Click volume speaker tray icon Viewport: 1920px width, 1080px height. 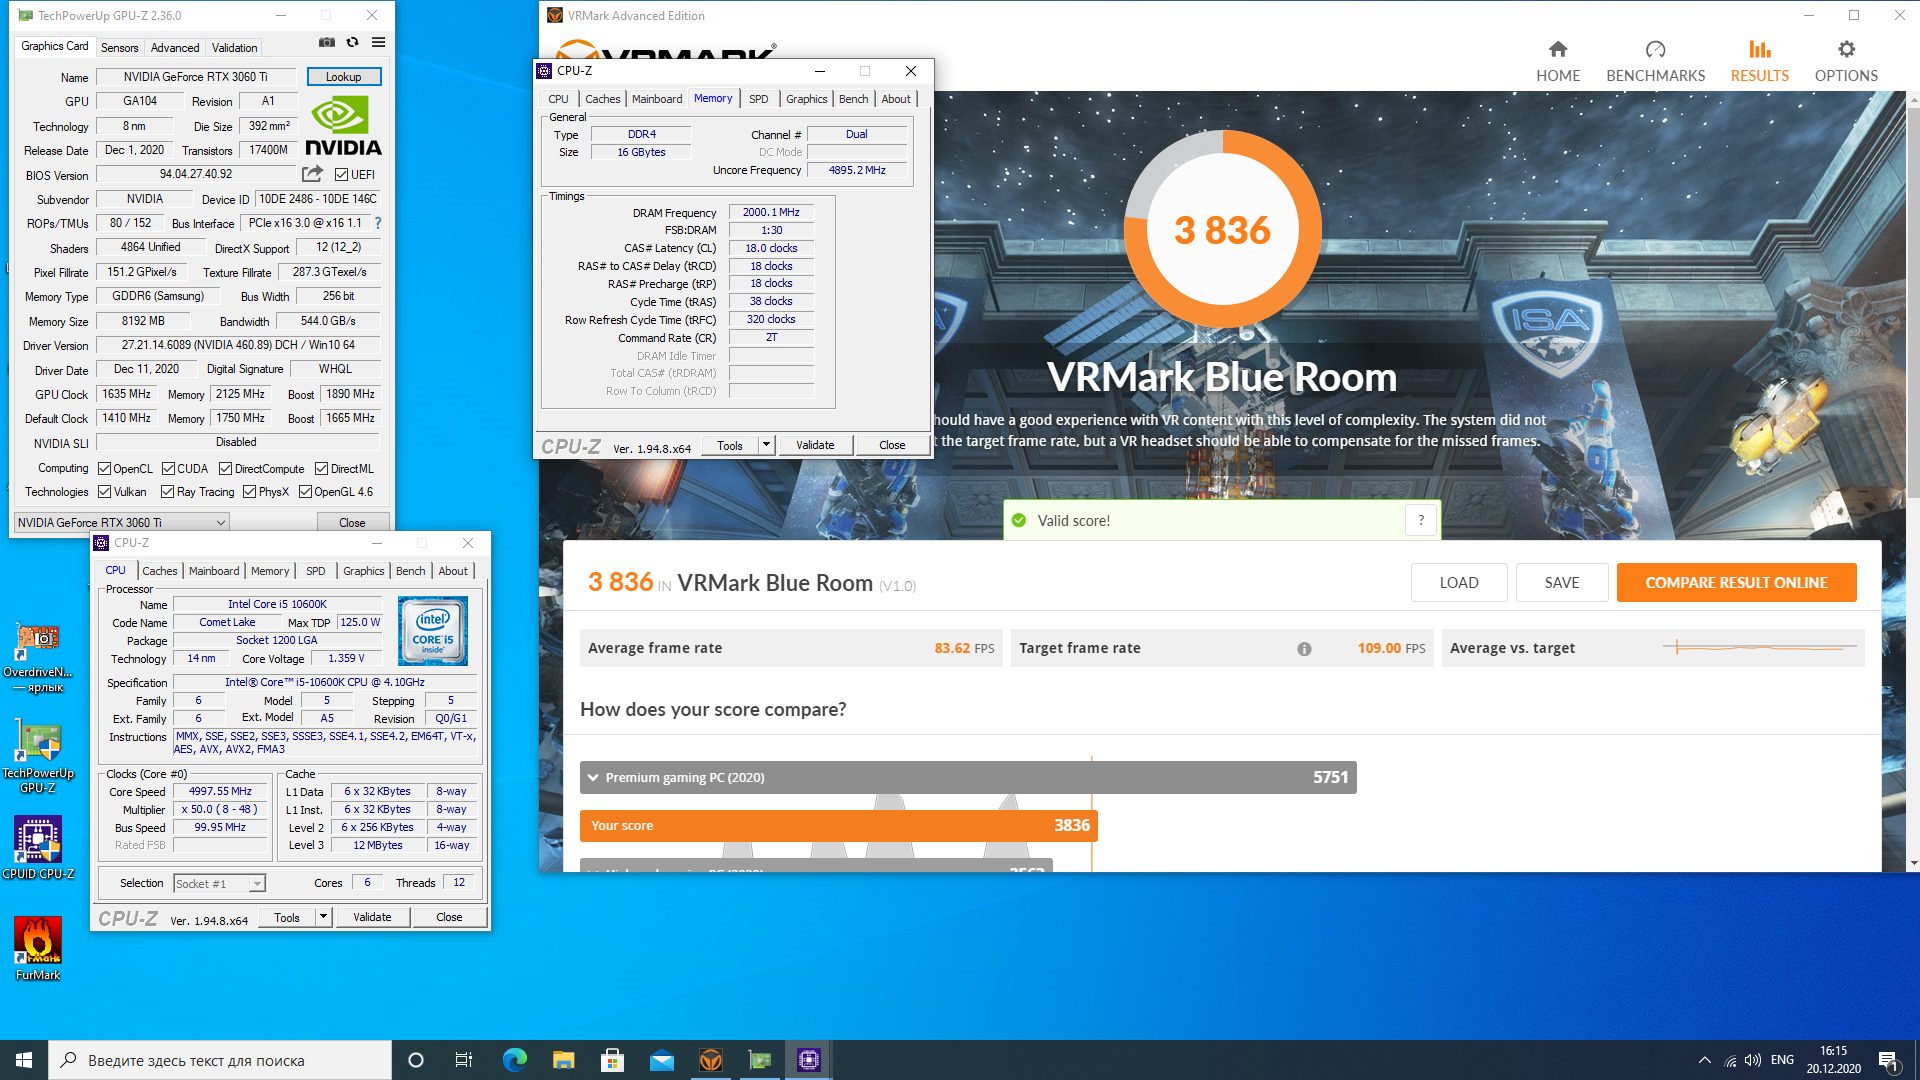pos(1753,1060)
